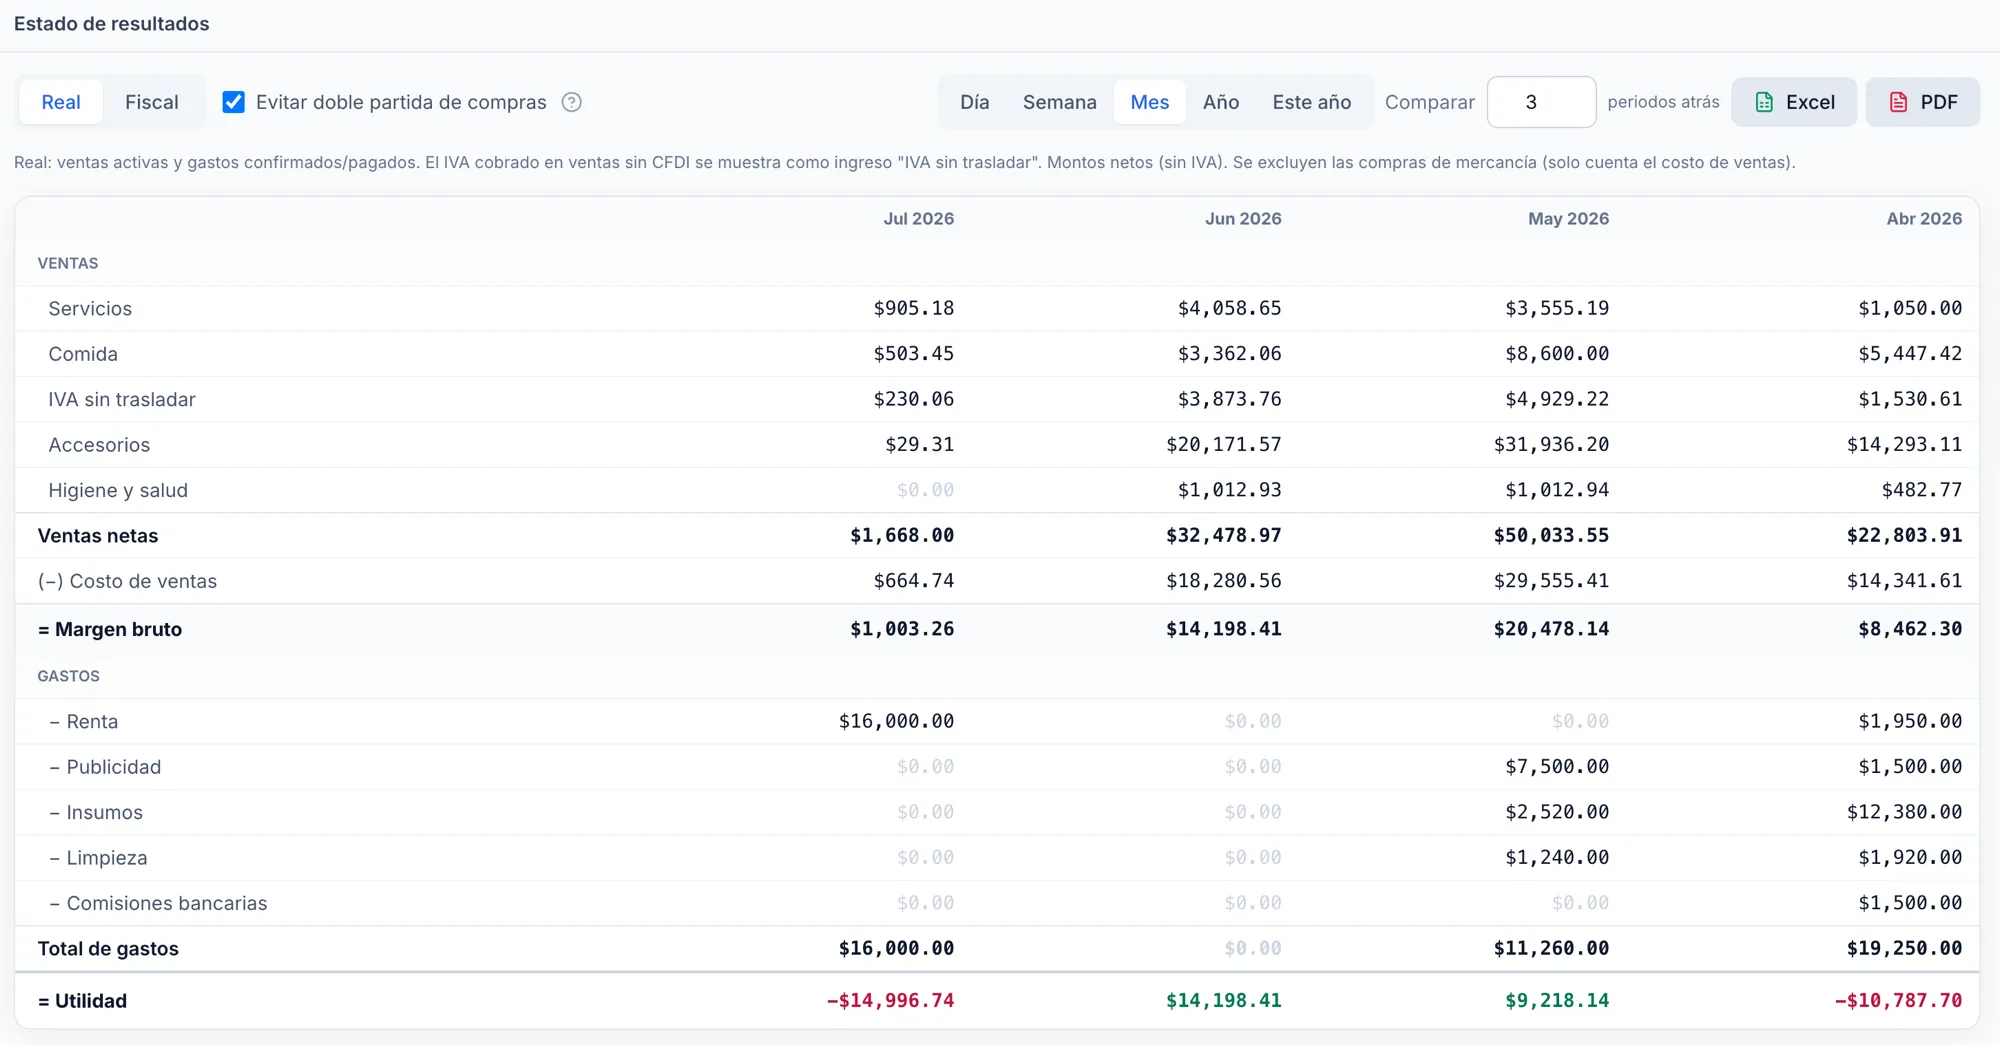Click the $20,171.57 Accesorios value
This screenshot has width=2000, height=1045.
tap(1224, 445)
